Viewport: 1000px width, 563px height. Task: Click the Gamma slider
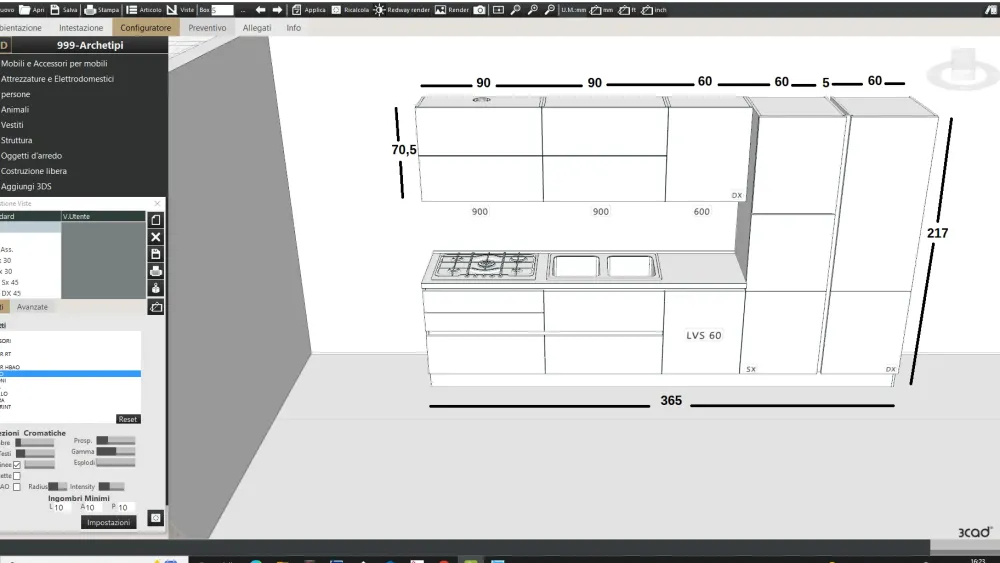tap(115, 451)
